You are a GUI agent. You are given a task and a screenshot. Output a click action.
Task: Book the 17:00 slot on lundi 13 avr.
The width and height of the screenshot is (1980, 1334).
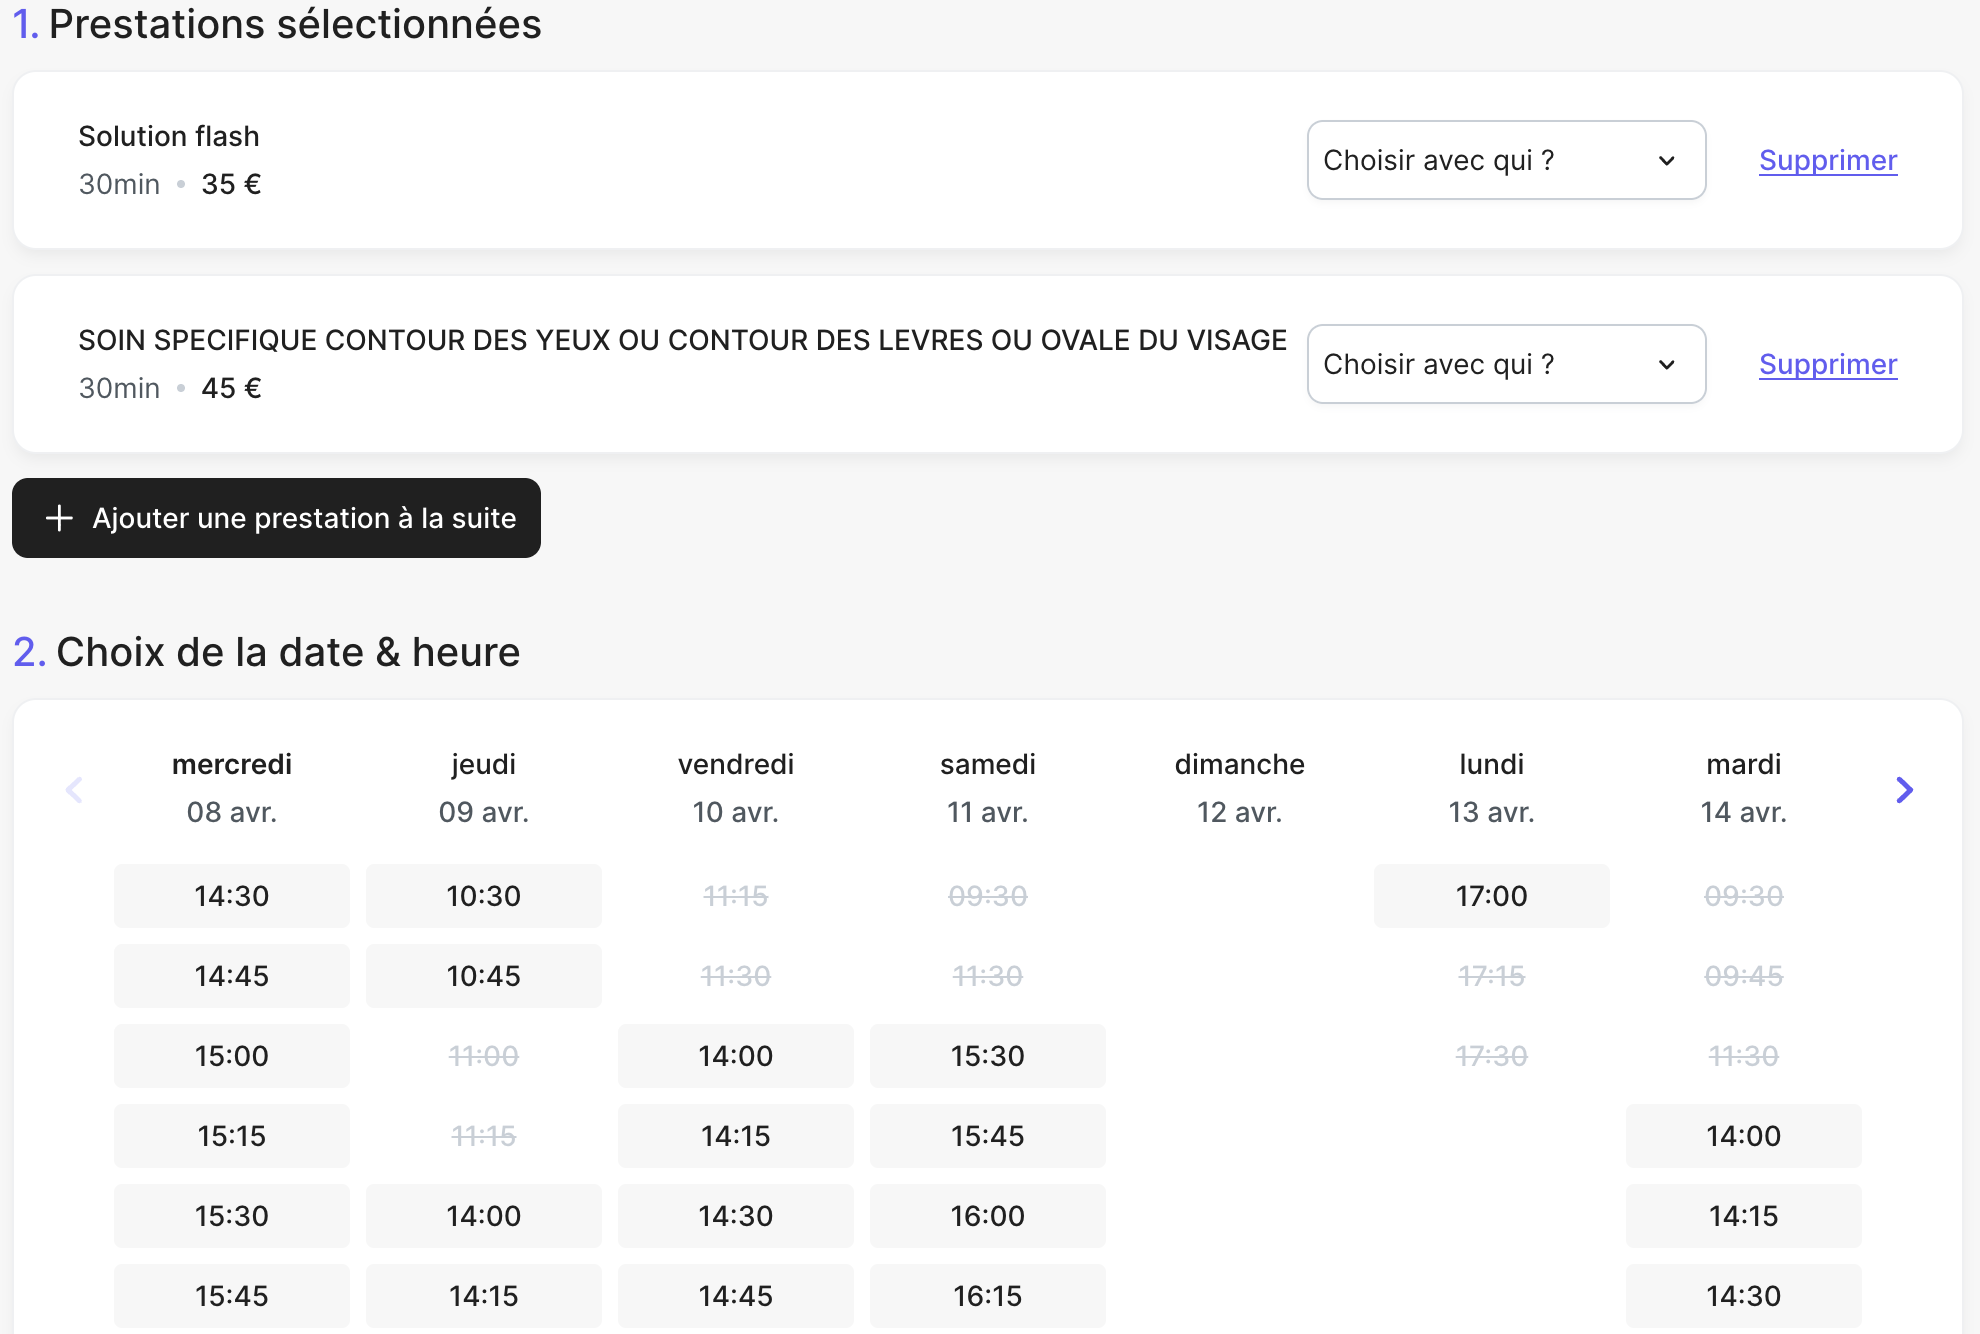click(x=1491, y=896)
